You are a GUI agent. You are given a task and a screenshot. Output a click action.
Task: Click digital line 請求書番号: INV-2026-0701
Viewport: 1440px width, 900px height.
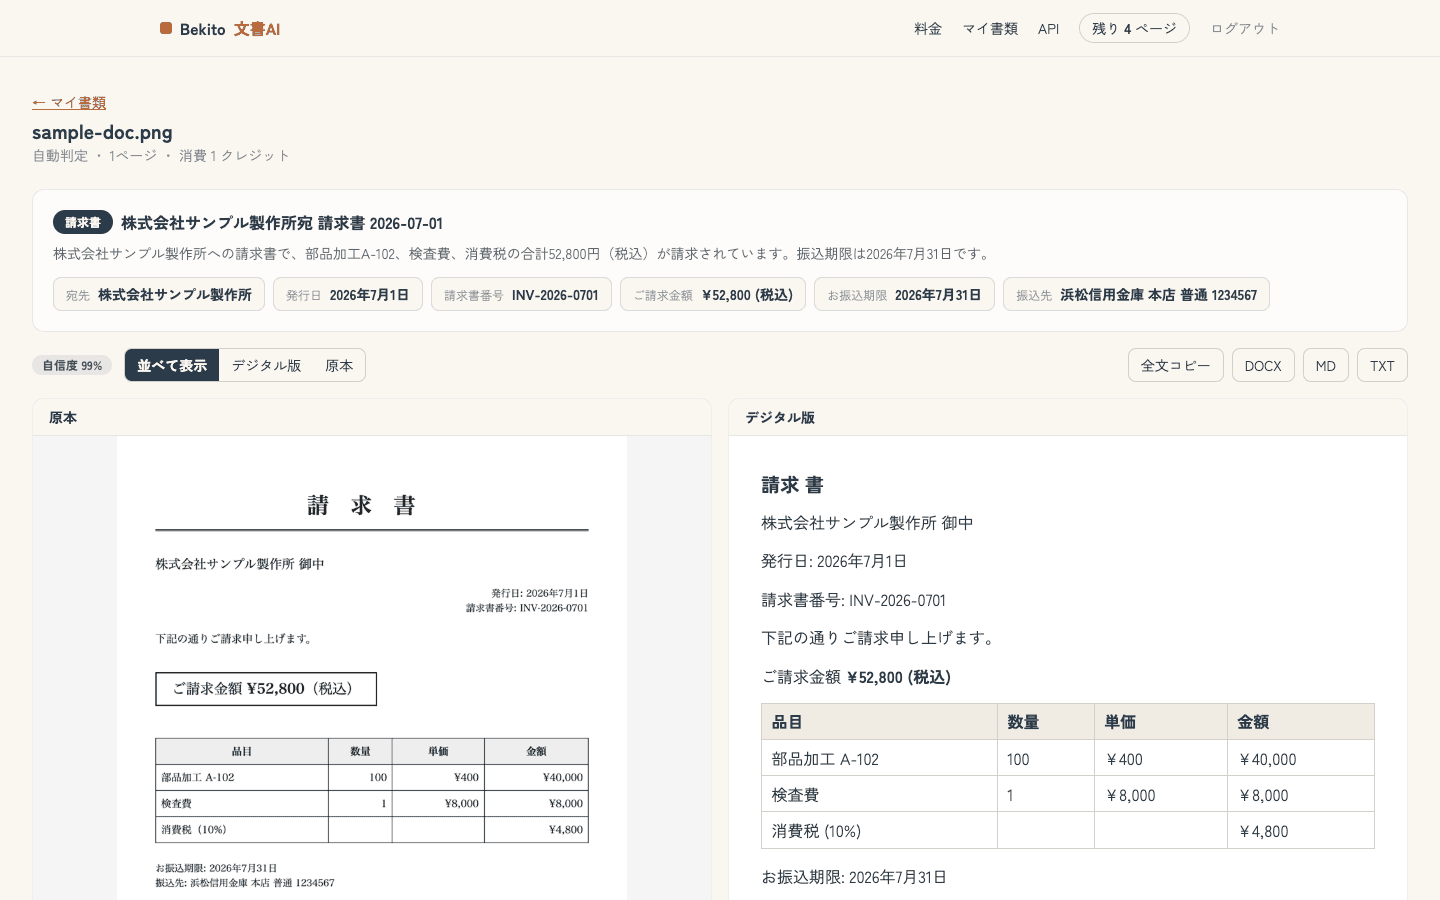pyautogui.click(x=853, y=600)
